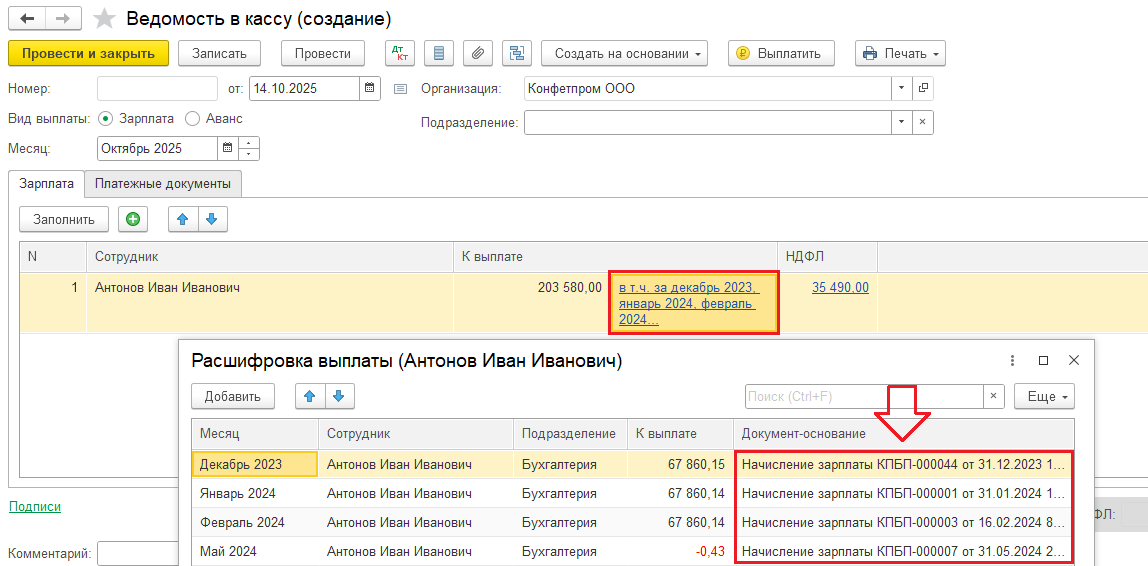Move row down in Расшифровка выплаты dialog
Image resolution: width=1148 pixels, height=566 pixels.
click(338, 396)
